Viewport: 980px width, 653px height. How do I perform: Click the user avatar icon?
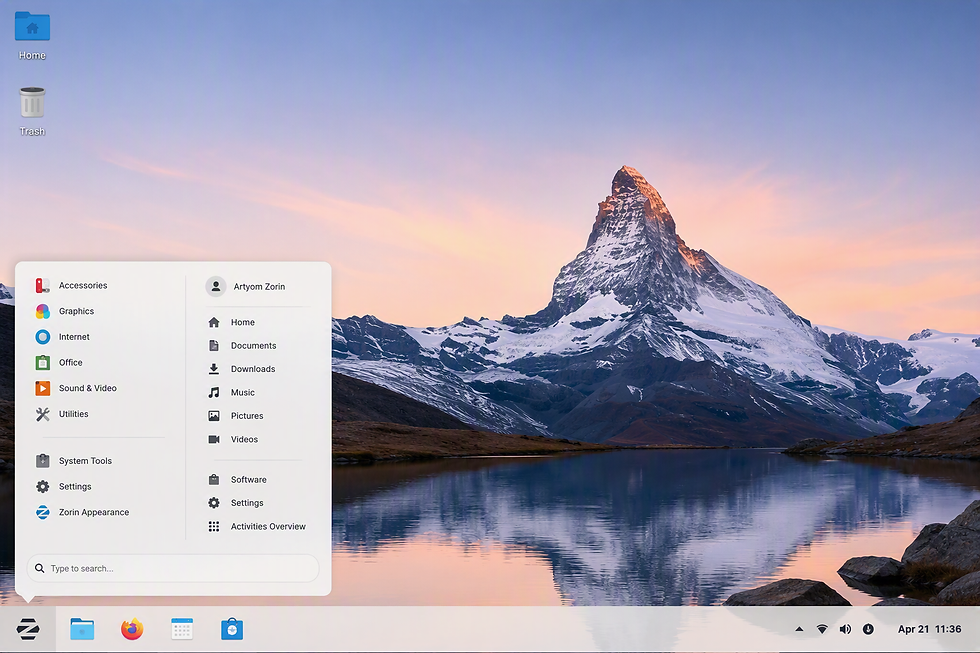pyautogui.click(x=216, y=286)
